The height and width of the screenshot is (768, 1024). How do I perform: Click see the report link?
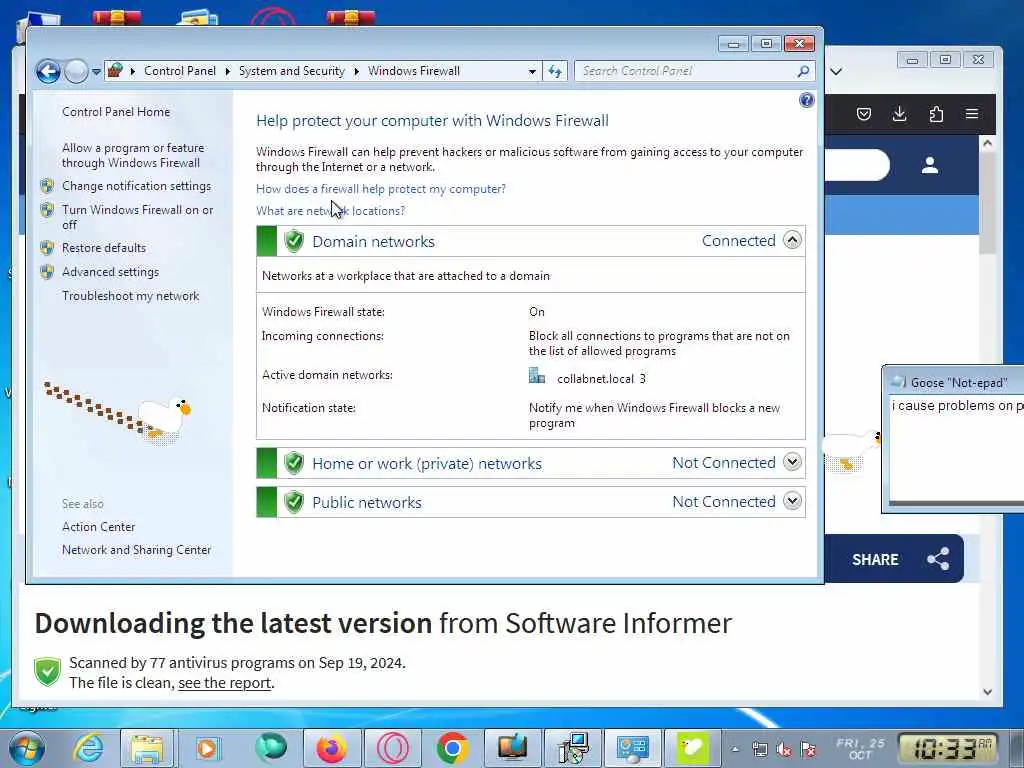[x=224, y=683]
